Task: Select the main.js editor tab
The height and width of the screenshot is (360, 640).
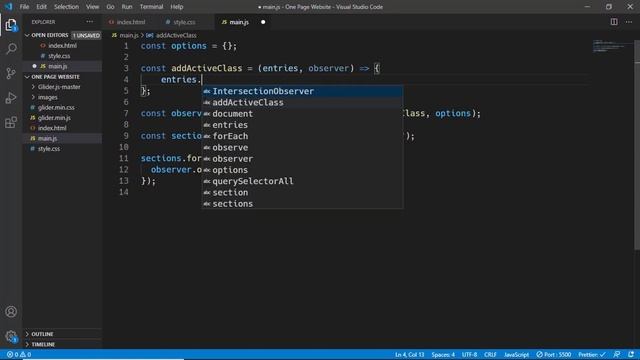Action: click(238, 22)
